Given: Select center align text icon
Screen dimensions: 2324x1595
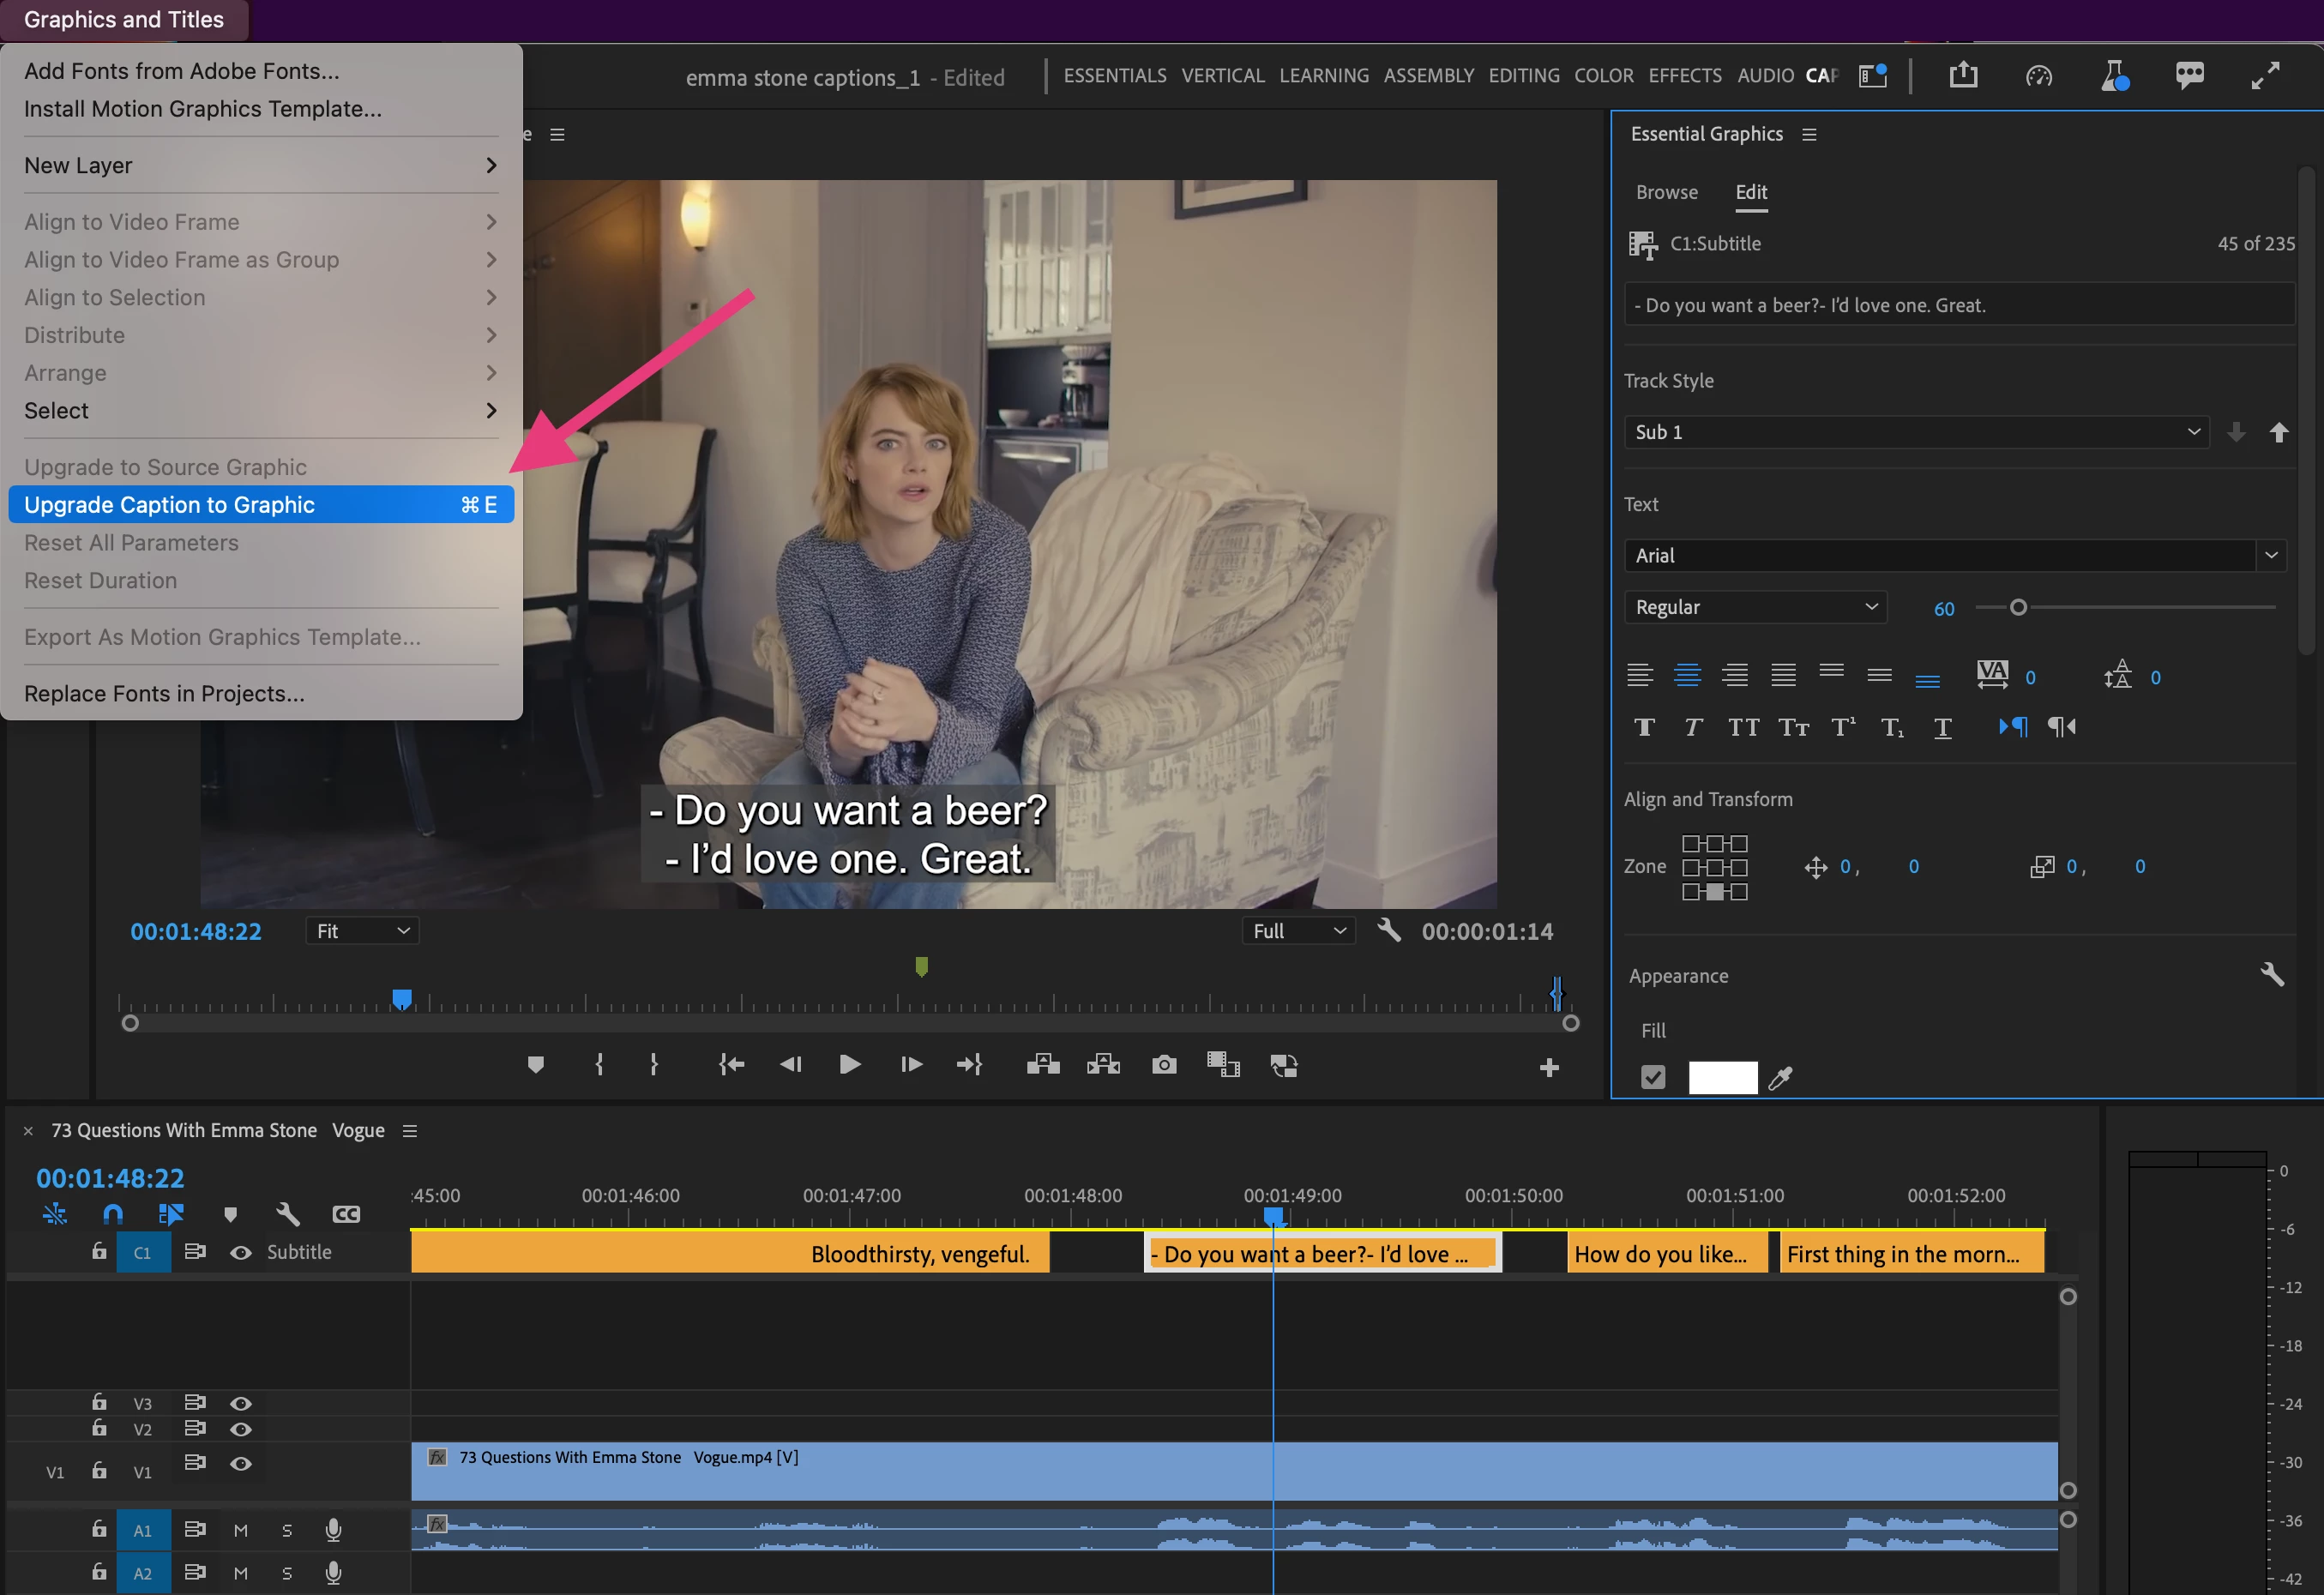Looking at the screenshot, I should (1687, 676).
